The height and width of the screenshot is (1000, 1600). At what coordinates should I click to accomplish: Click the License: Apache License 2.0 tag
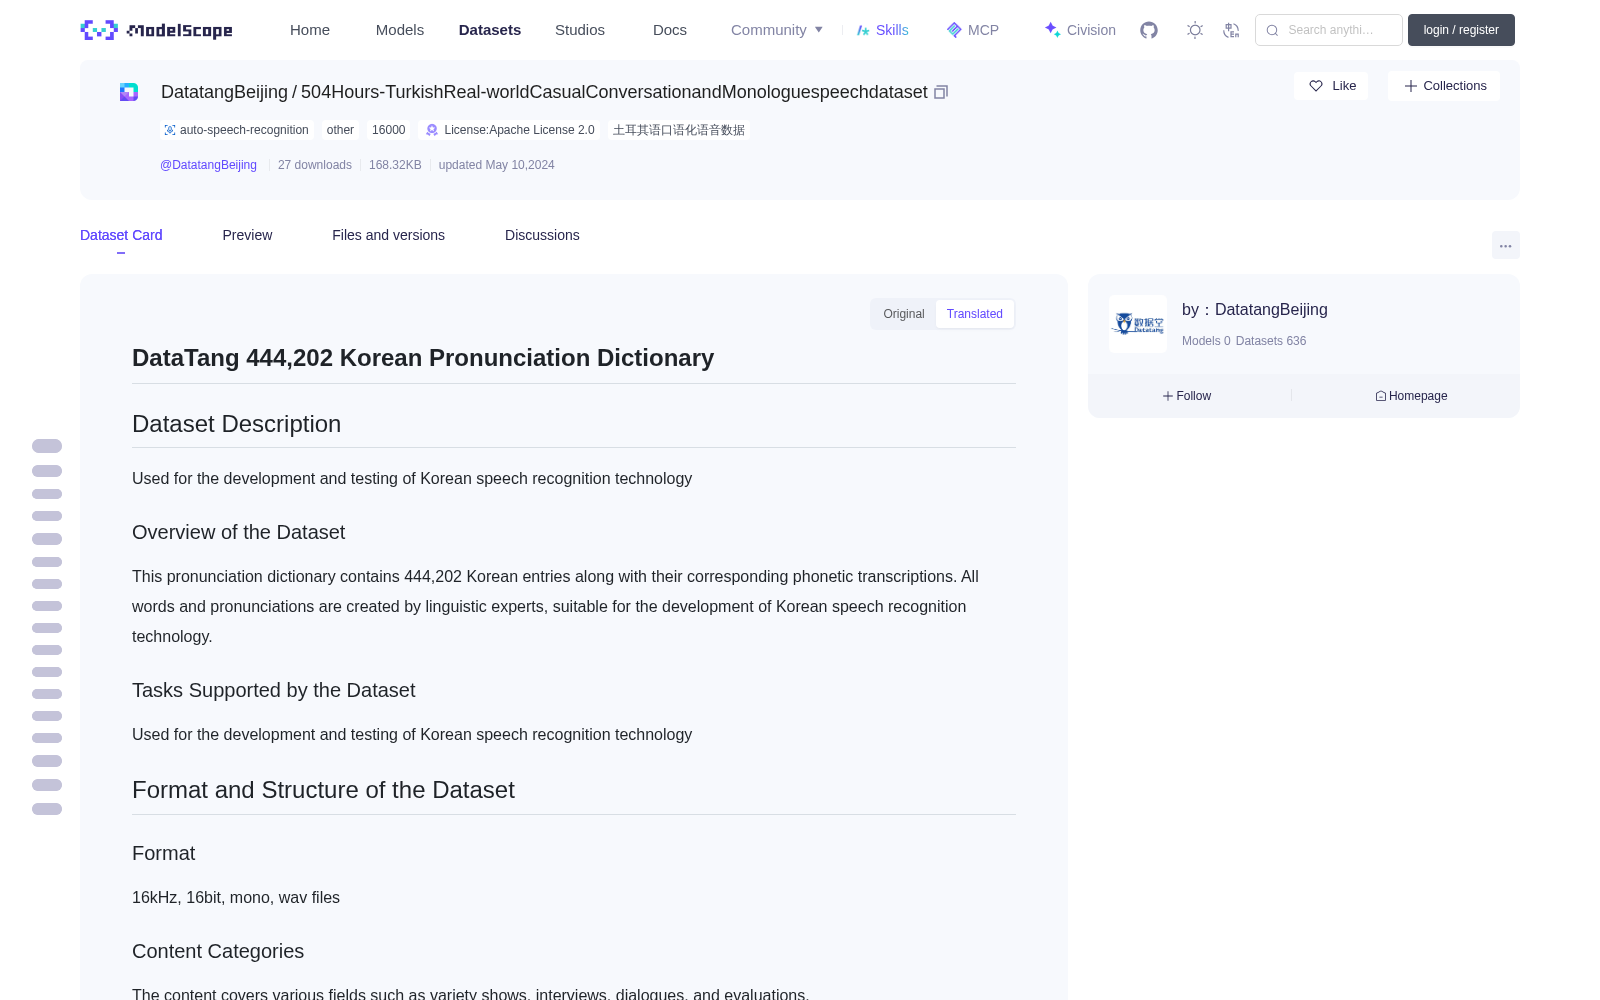pos(510,130)
